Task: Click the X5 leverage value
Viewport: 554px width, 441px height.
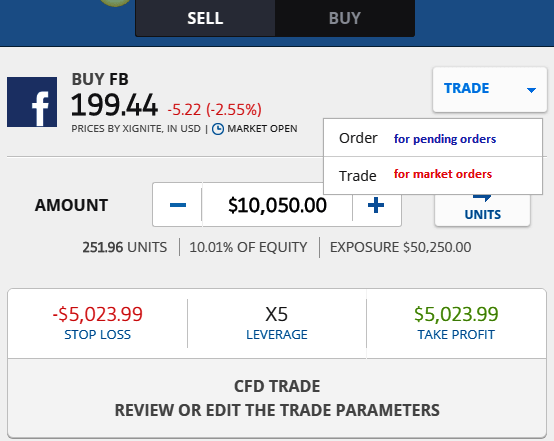Action: (277, 314)
